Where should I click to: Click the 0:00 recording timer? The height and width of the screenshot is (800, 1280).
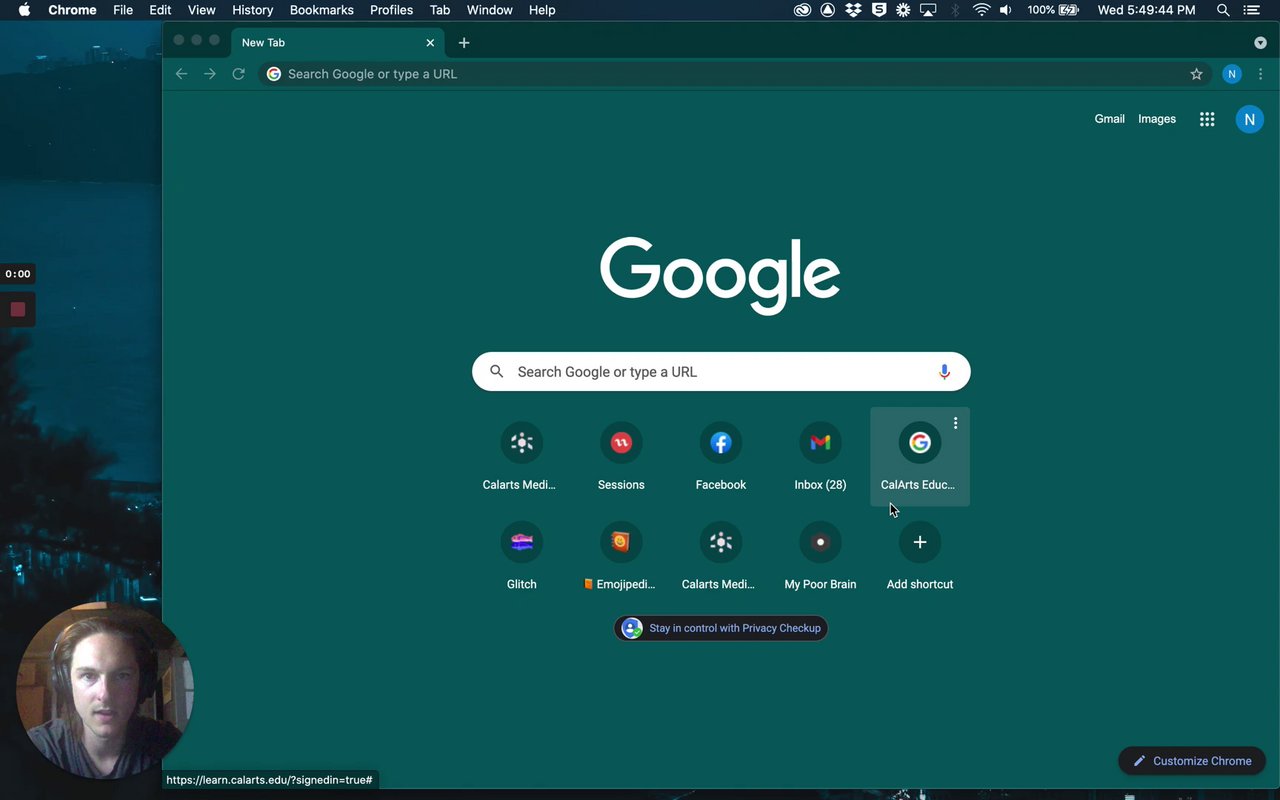point(18,274)
